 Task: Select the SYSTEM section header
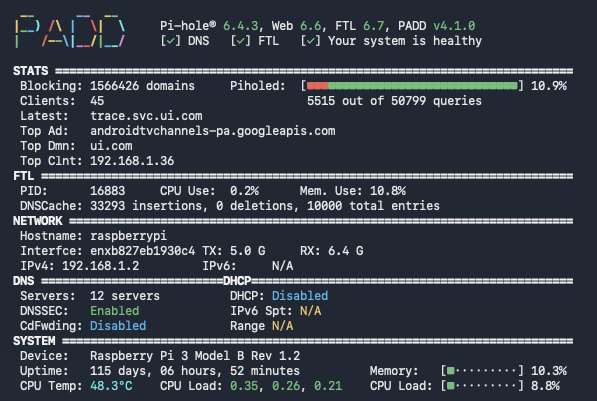tap(34, 341)
